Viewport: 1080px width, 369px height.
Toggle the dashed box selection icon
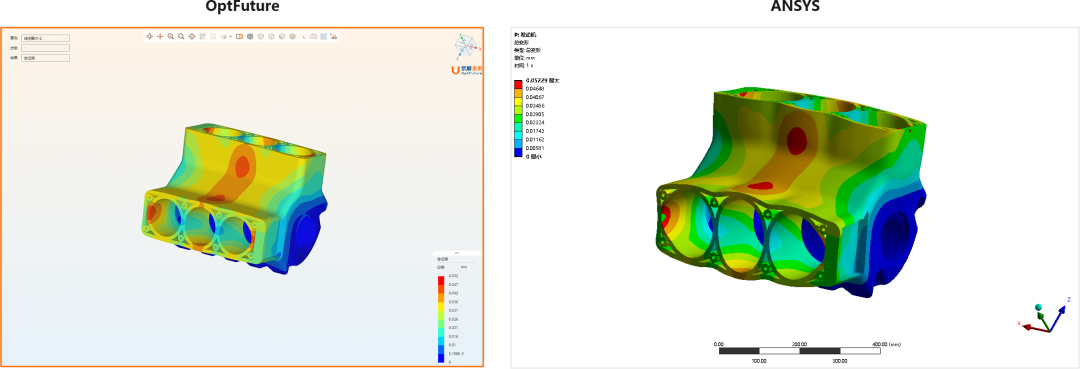click(x=213, y=36)
